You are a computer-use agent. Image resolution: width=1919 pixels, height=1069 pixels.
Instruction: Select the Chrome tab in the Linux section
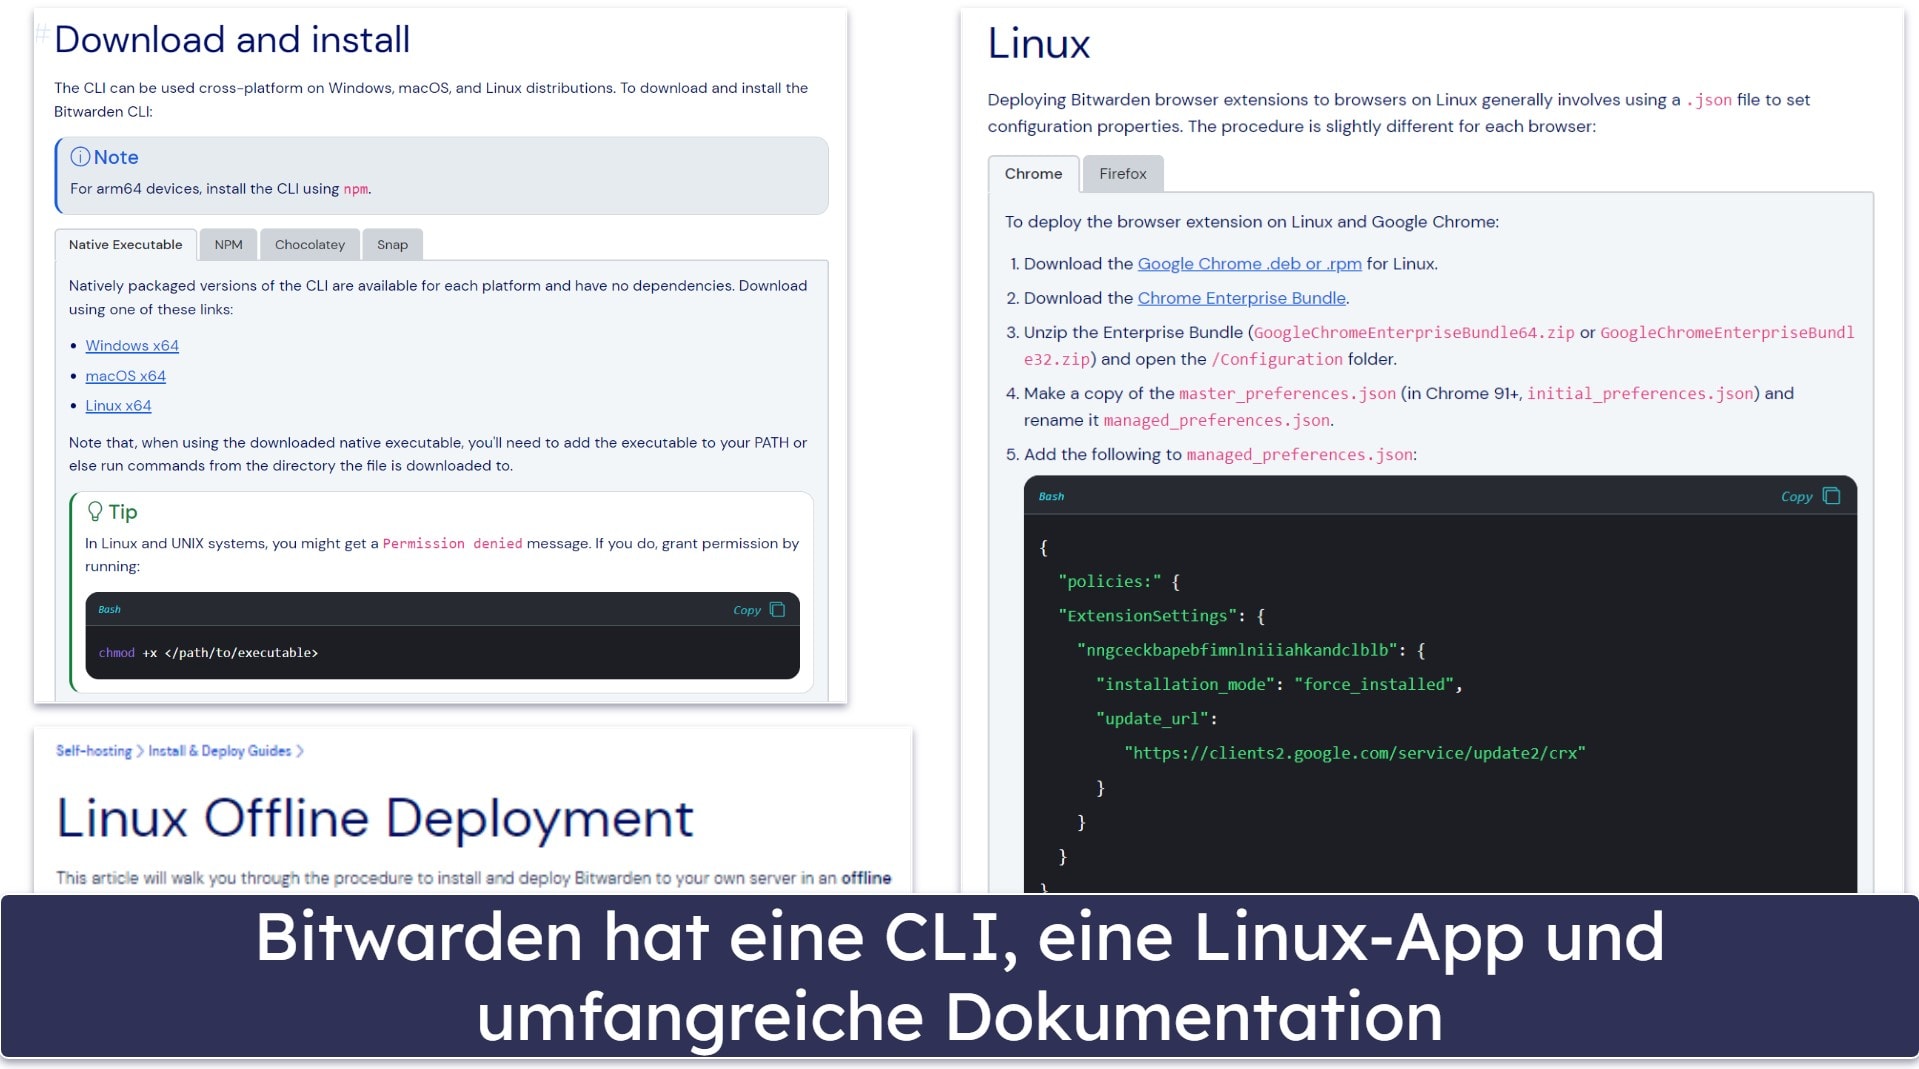(x=1033, y=174)
